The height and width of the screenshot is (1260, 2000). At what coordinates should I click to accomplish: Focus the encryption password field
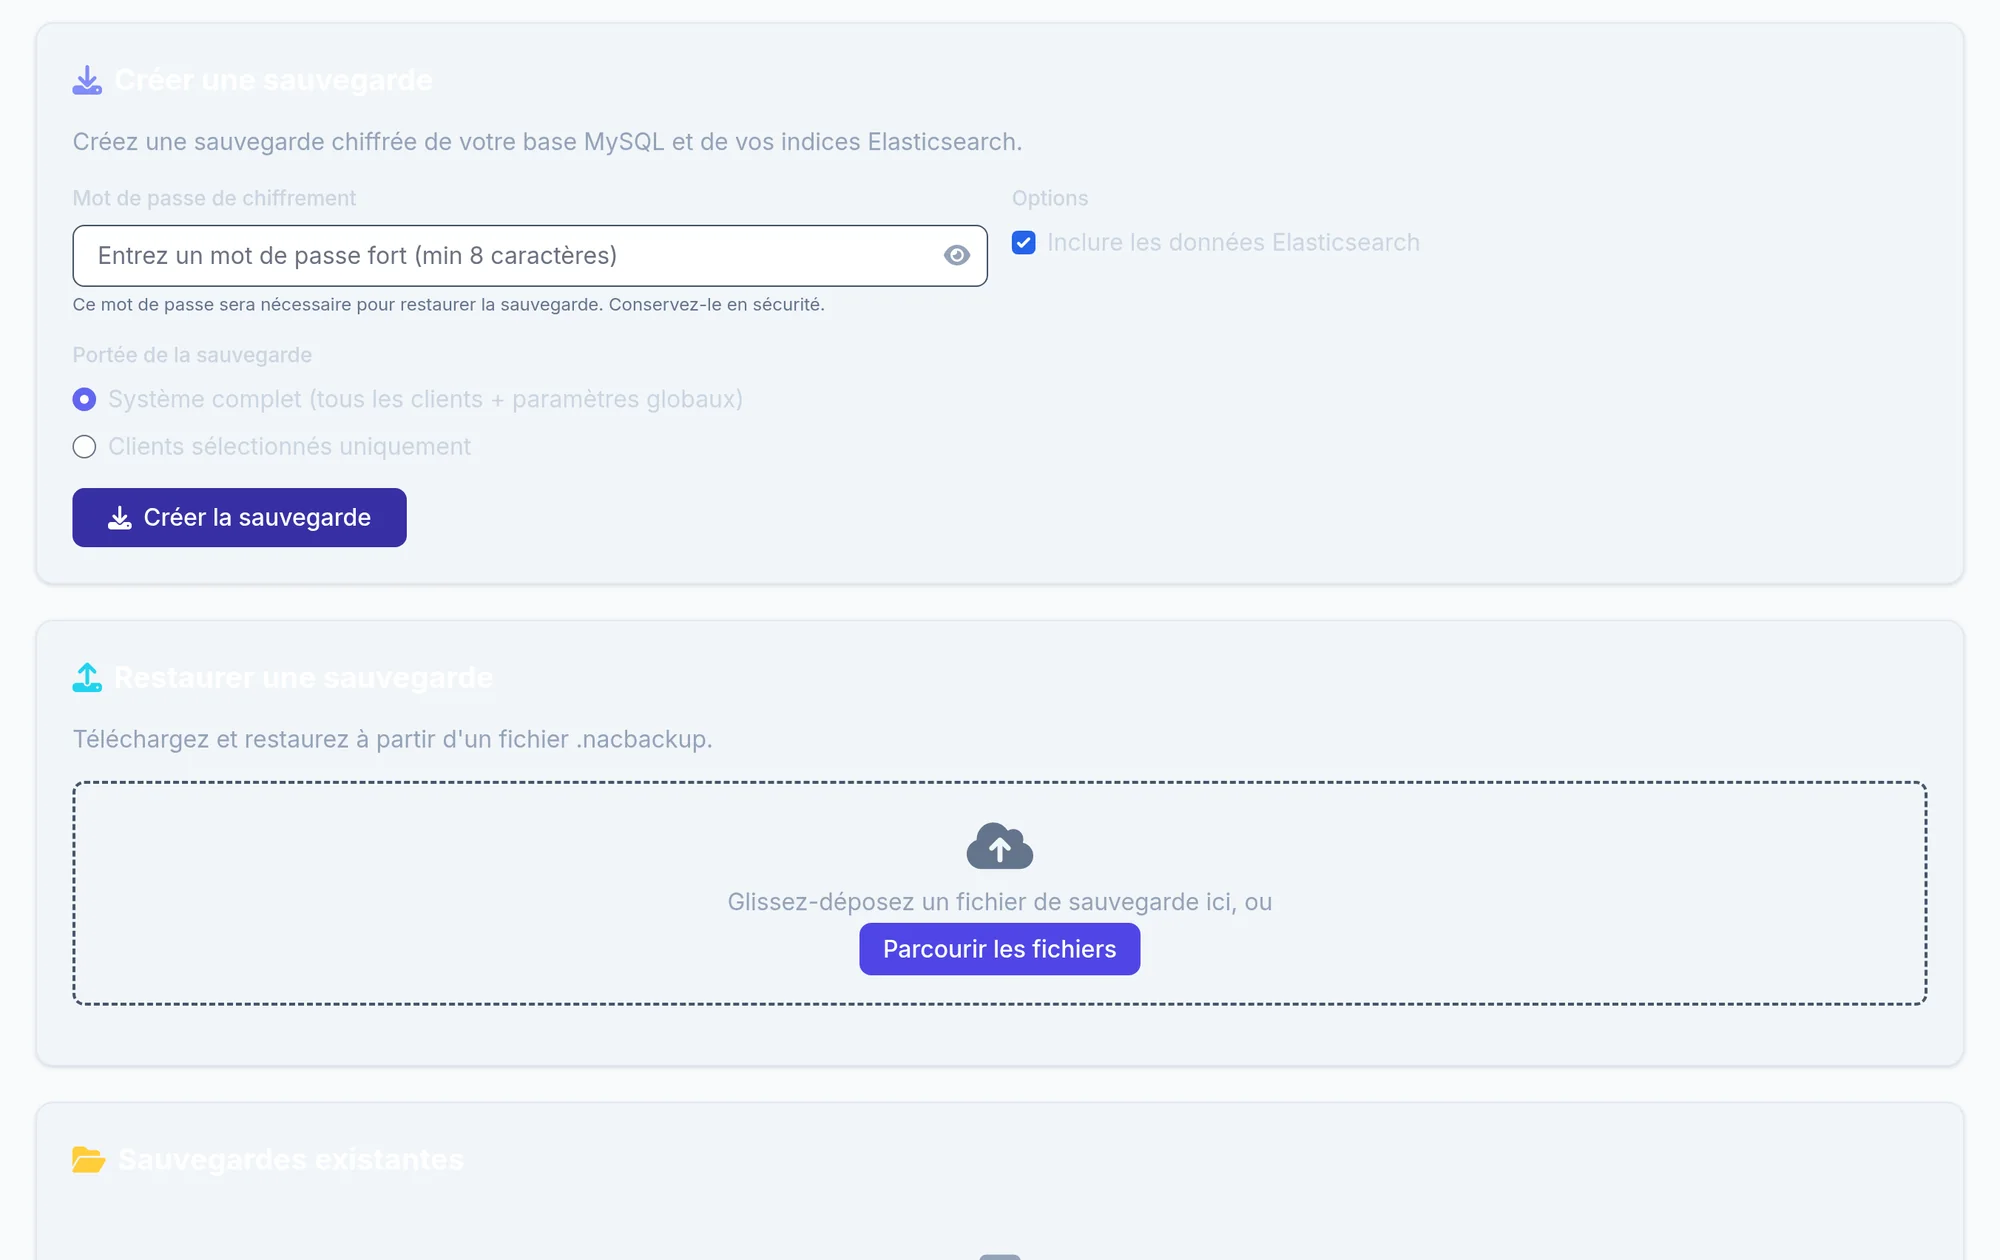[x=530, y=256]
